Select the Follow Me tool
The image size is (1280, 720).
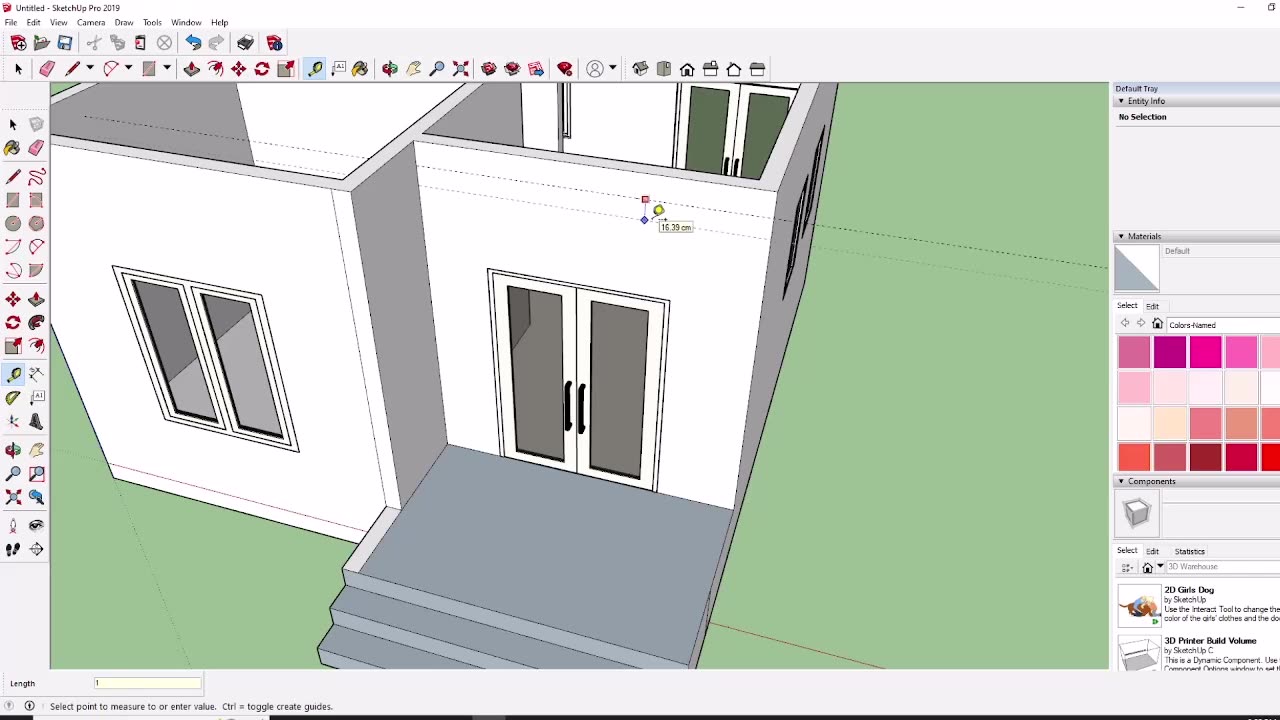36,322
